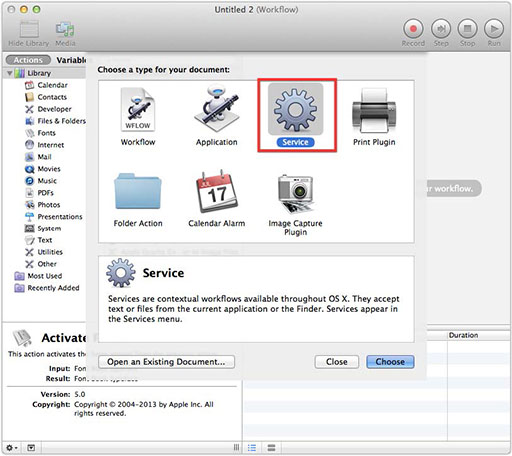This screenshot has height=456, width=512.
Task: Collapse the Library disclosure triangle
Action: coord(10,73)
